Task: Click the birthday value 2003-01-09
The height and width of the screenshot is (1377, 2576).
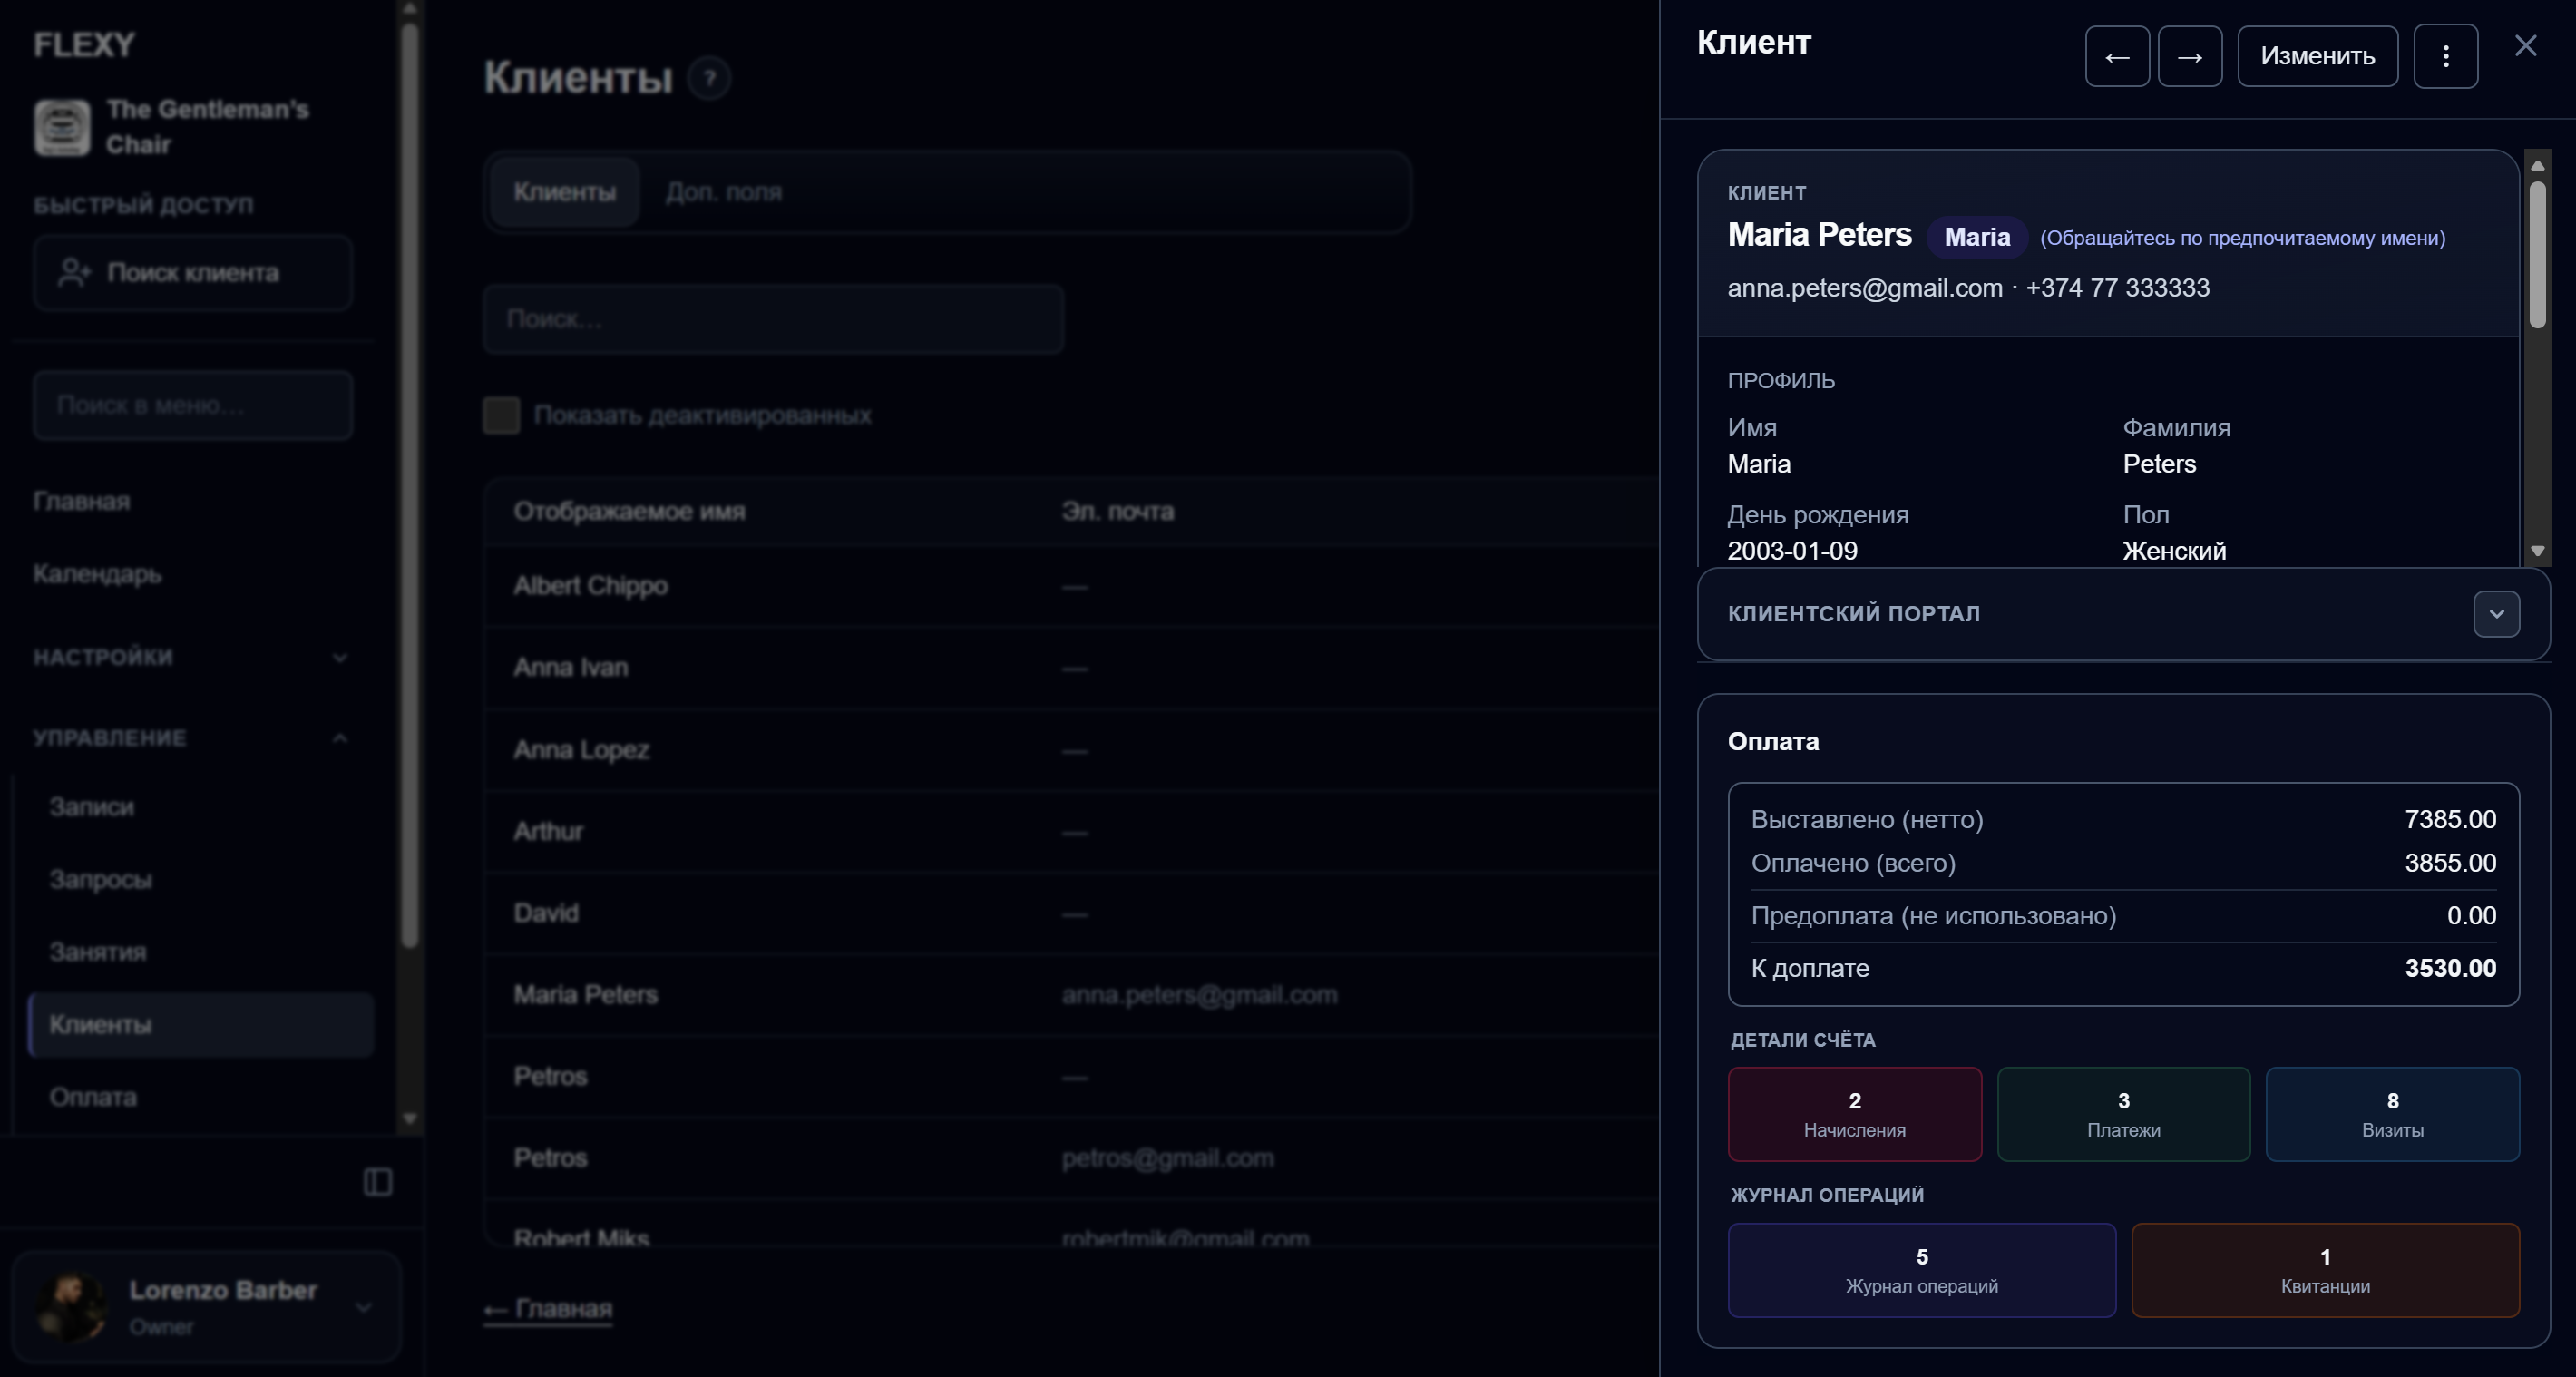Action: click(x=1793, y=551)
